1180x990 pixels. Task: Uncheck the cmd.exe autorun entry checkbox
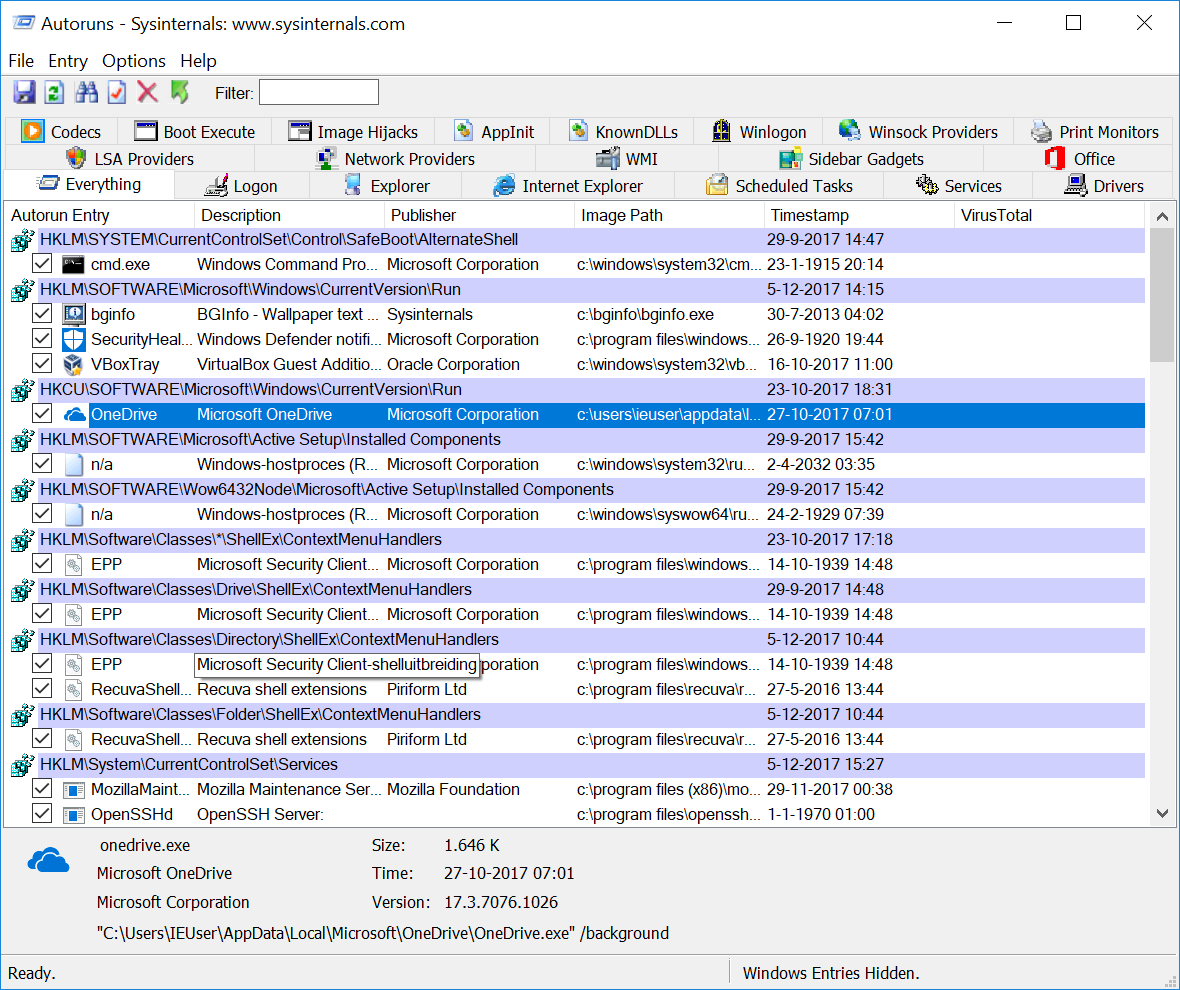tap(42, 264)
